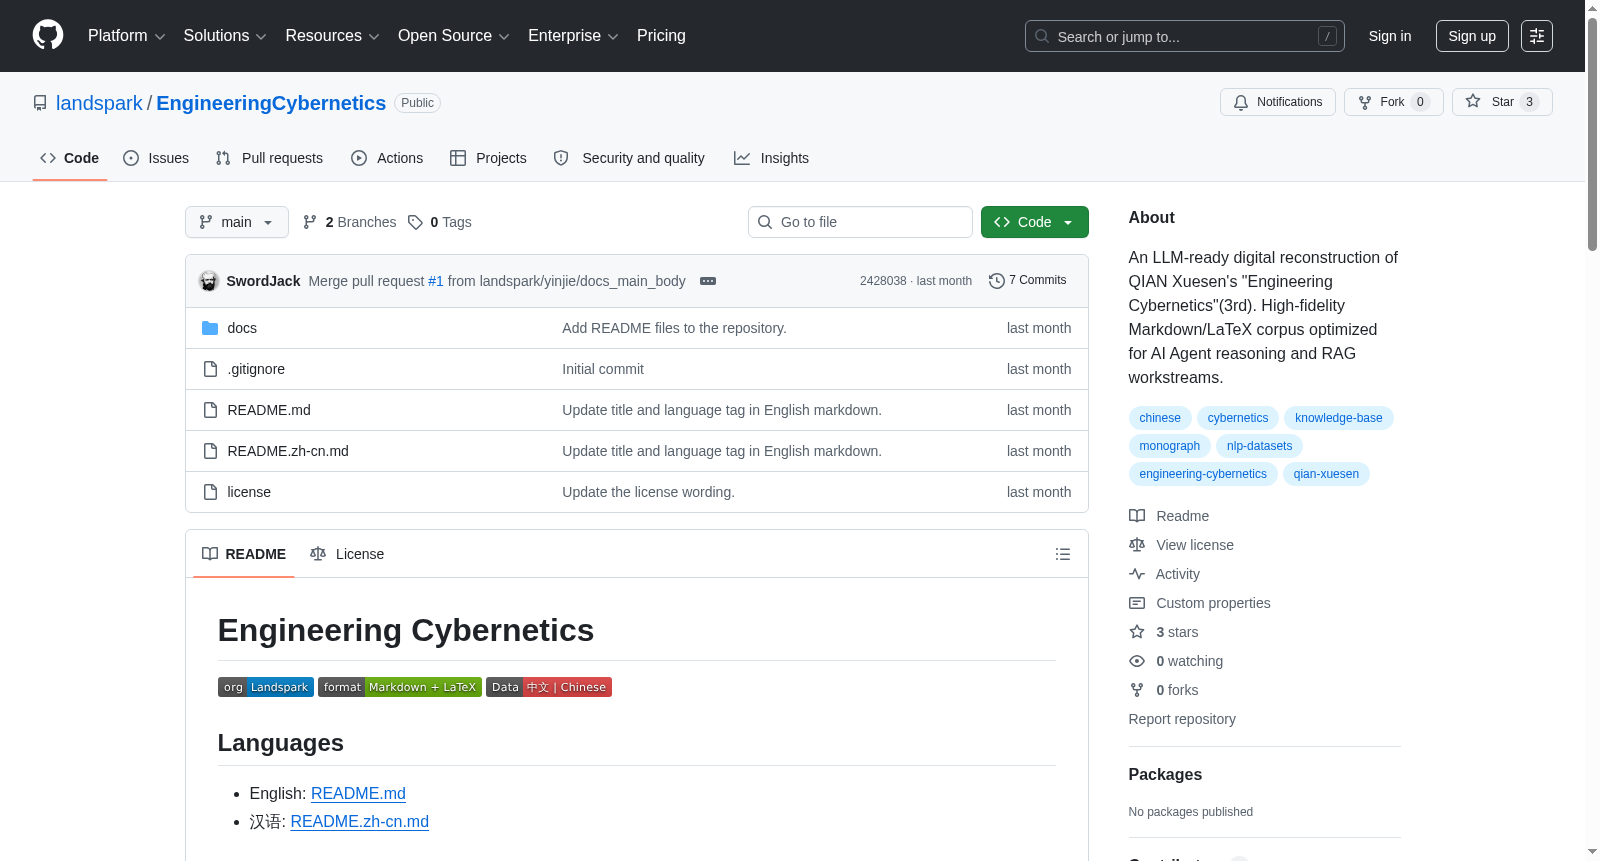The image size is (1600, 861).
Task: Switch to the Insights tab
Action: 771,158
